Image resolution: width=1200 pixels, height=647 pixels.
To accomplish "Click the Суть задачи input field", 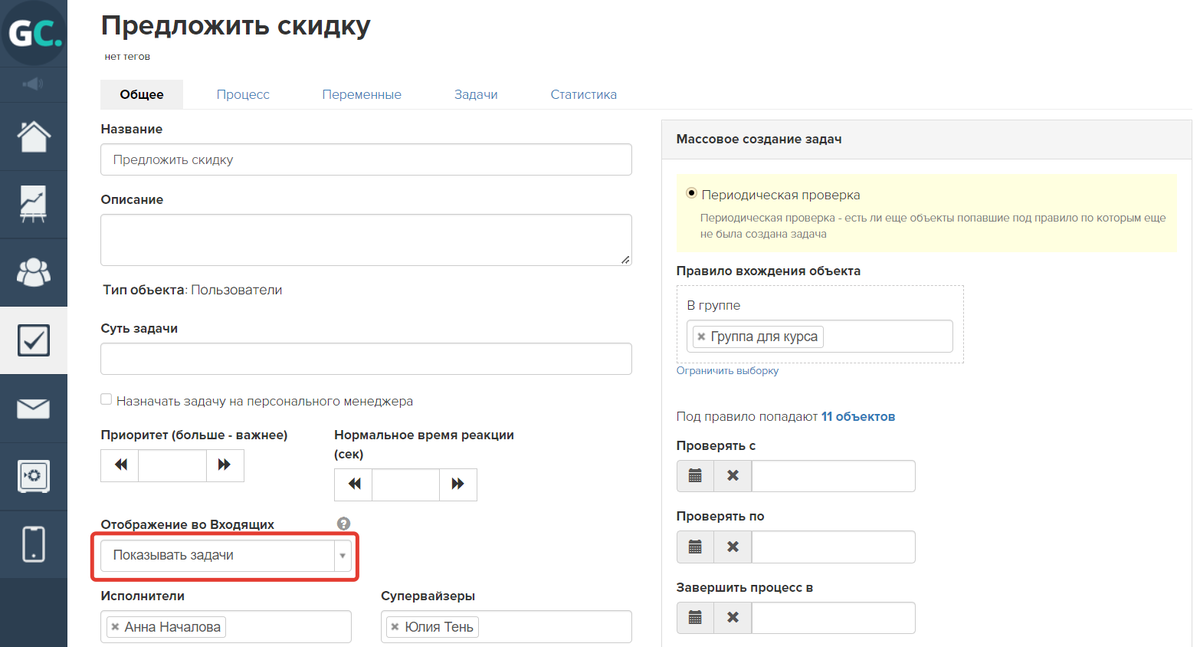I will (x=366, y=359).
